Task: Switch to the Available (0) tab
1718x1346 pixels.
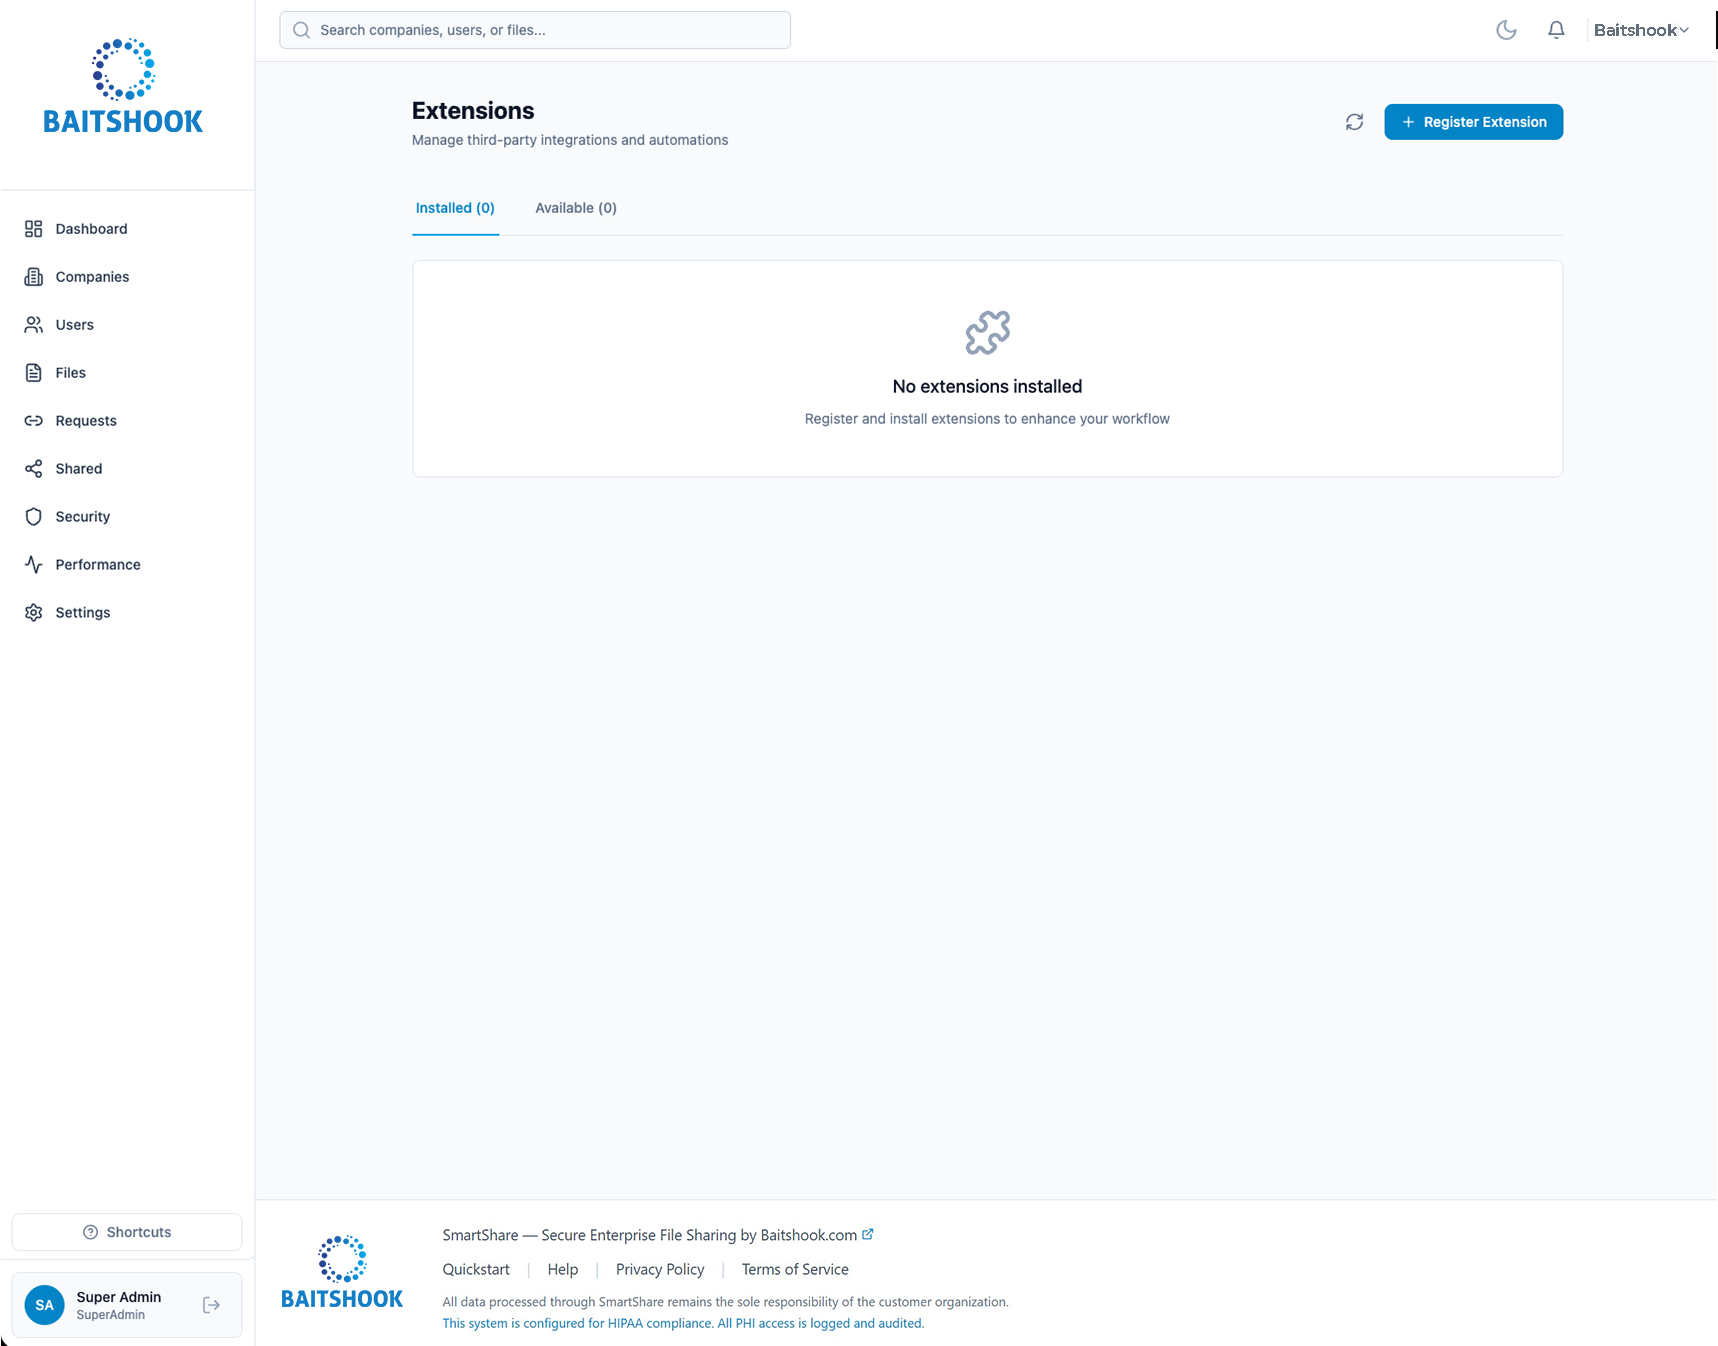Action: 576,208
